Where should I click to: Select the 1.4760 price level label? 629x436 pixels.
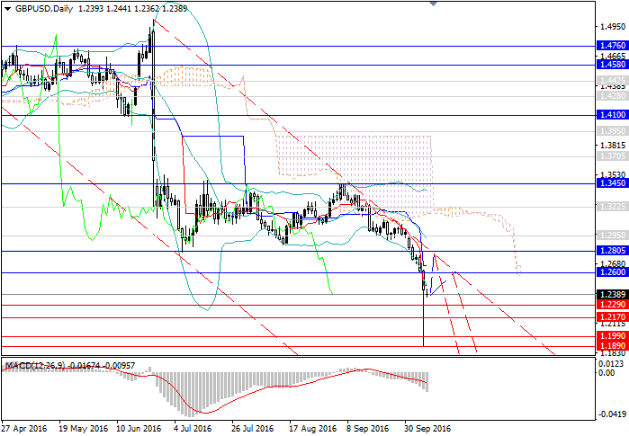pos(610,46)
